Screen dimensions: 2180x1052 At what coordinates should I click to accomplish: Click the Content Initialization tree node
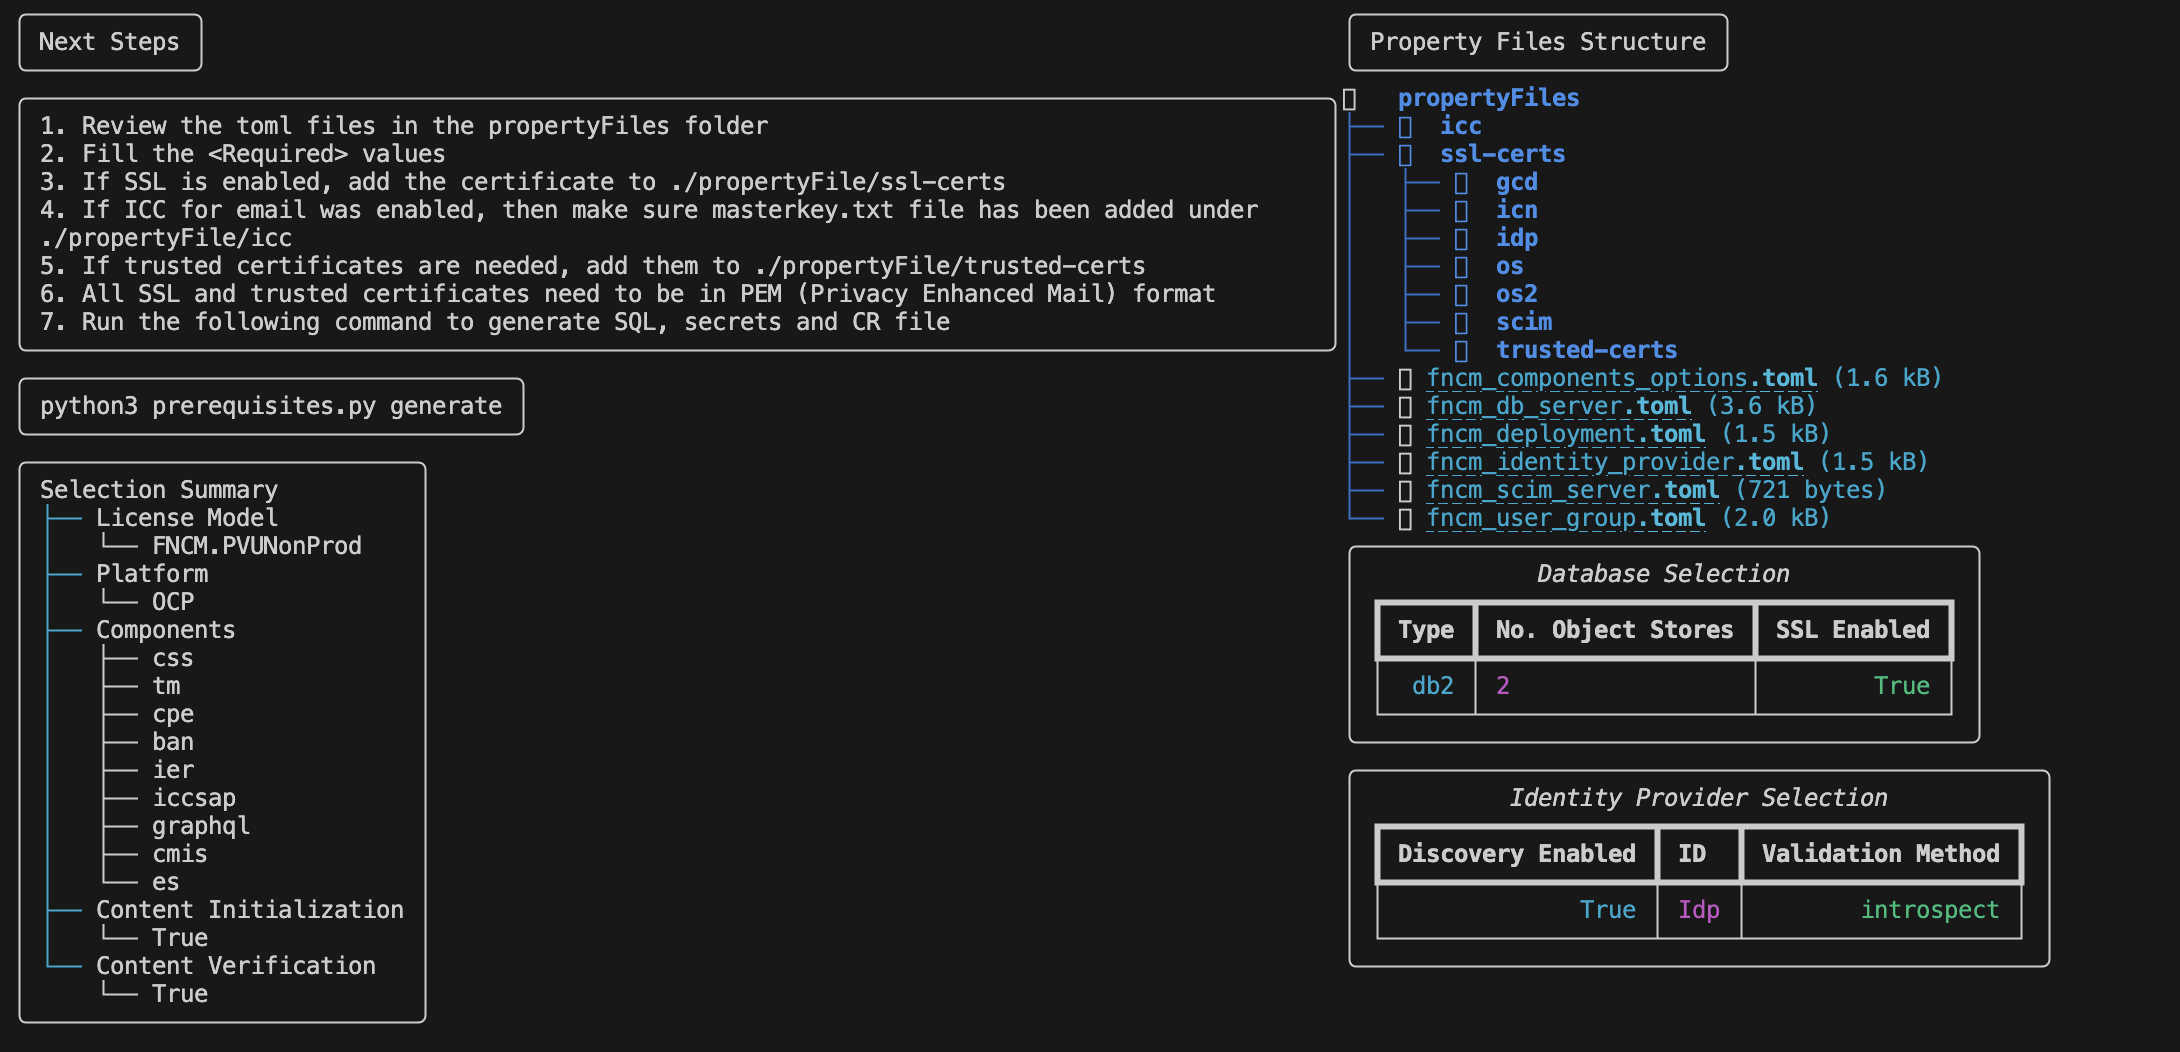250,910
